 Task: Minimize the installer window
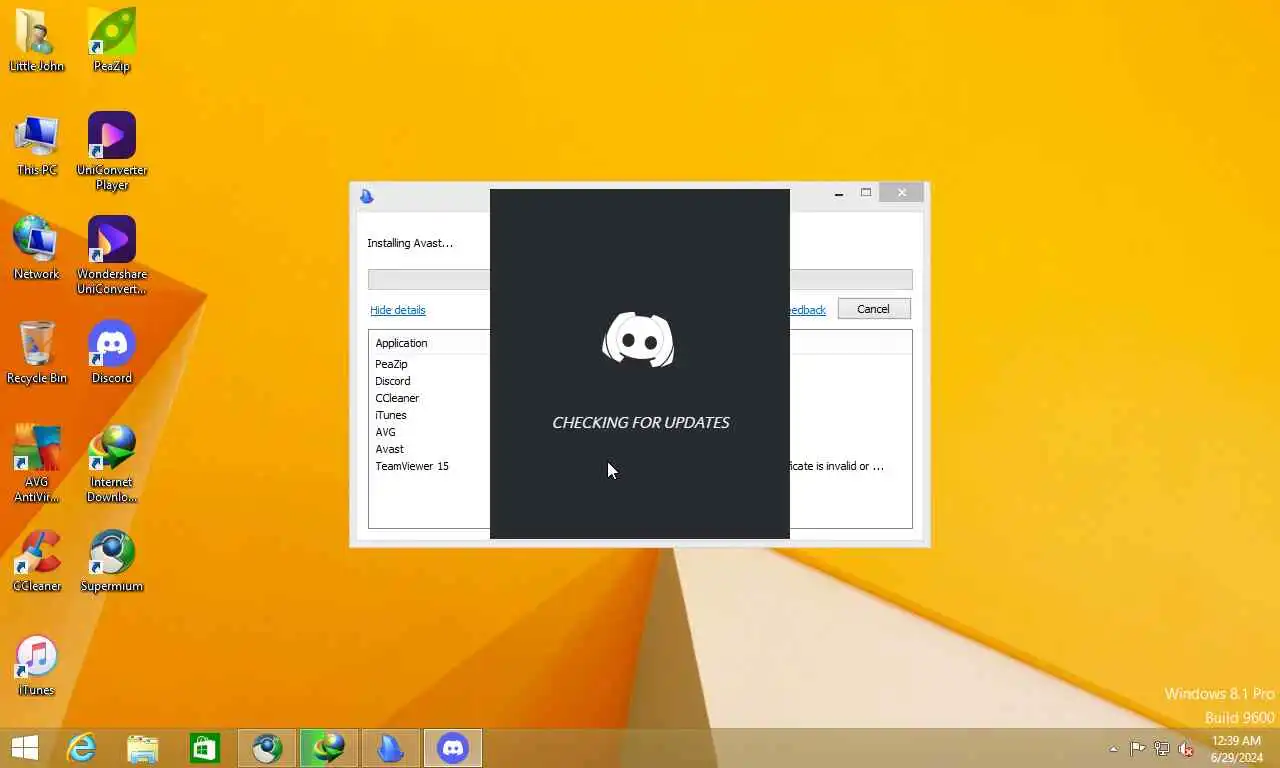[839, 194]
